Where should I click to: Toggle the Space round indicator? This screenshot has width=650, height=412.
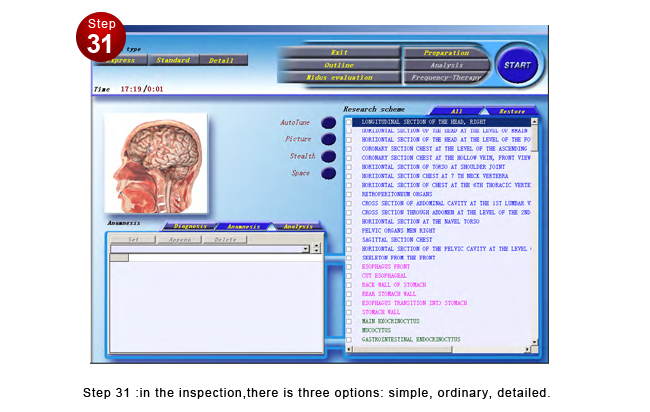(328, 173)
